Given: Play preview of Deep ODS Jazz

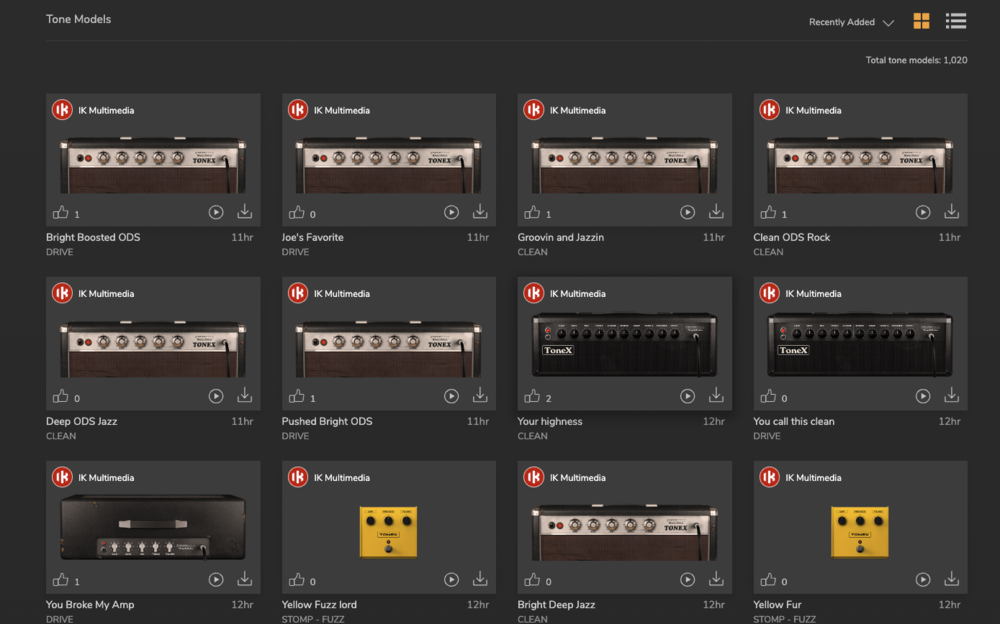Looking at the screenshot, I should pos(216,396).
